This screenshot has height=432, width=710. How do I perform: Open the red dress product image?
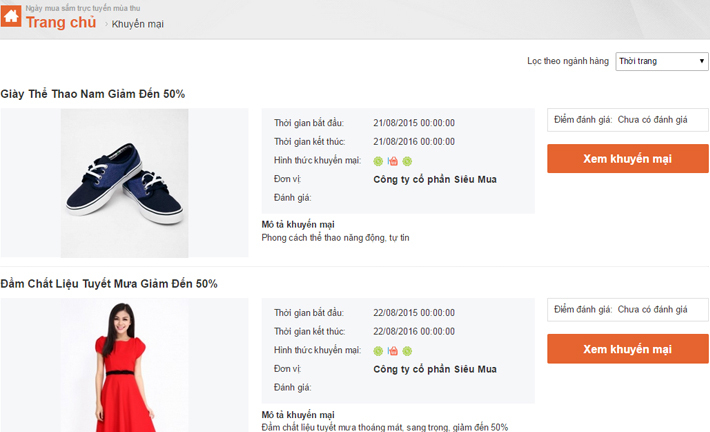125,365
